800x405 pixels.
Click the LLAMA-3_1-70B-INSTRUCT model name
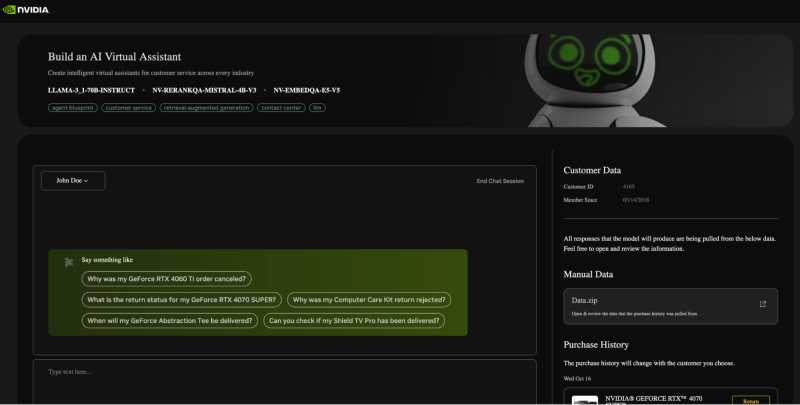[x=91, y=90]
